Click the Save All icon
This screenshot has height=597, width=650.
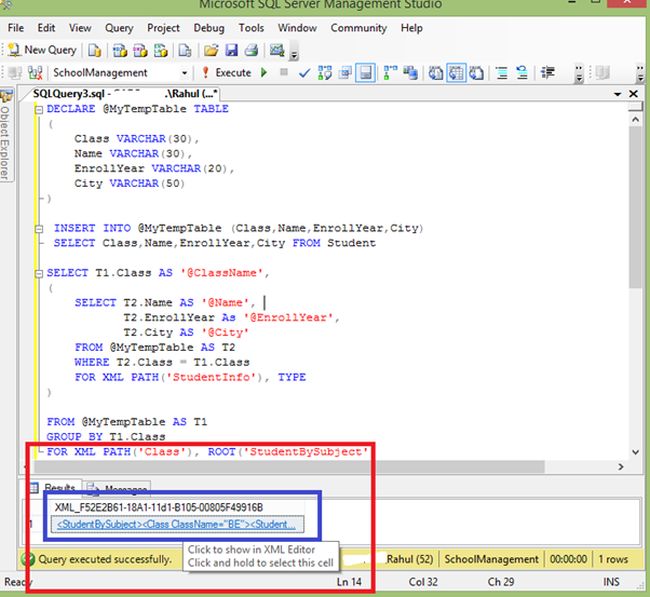click(251, 49)
